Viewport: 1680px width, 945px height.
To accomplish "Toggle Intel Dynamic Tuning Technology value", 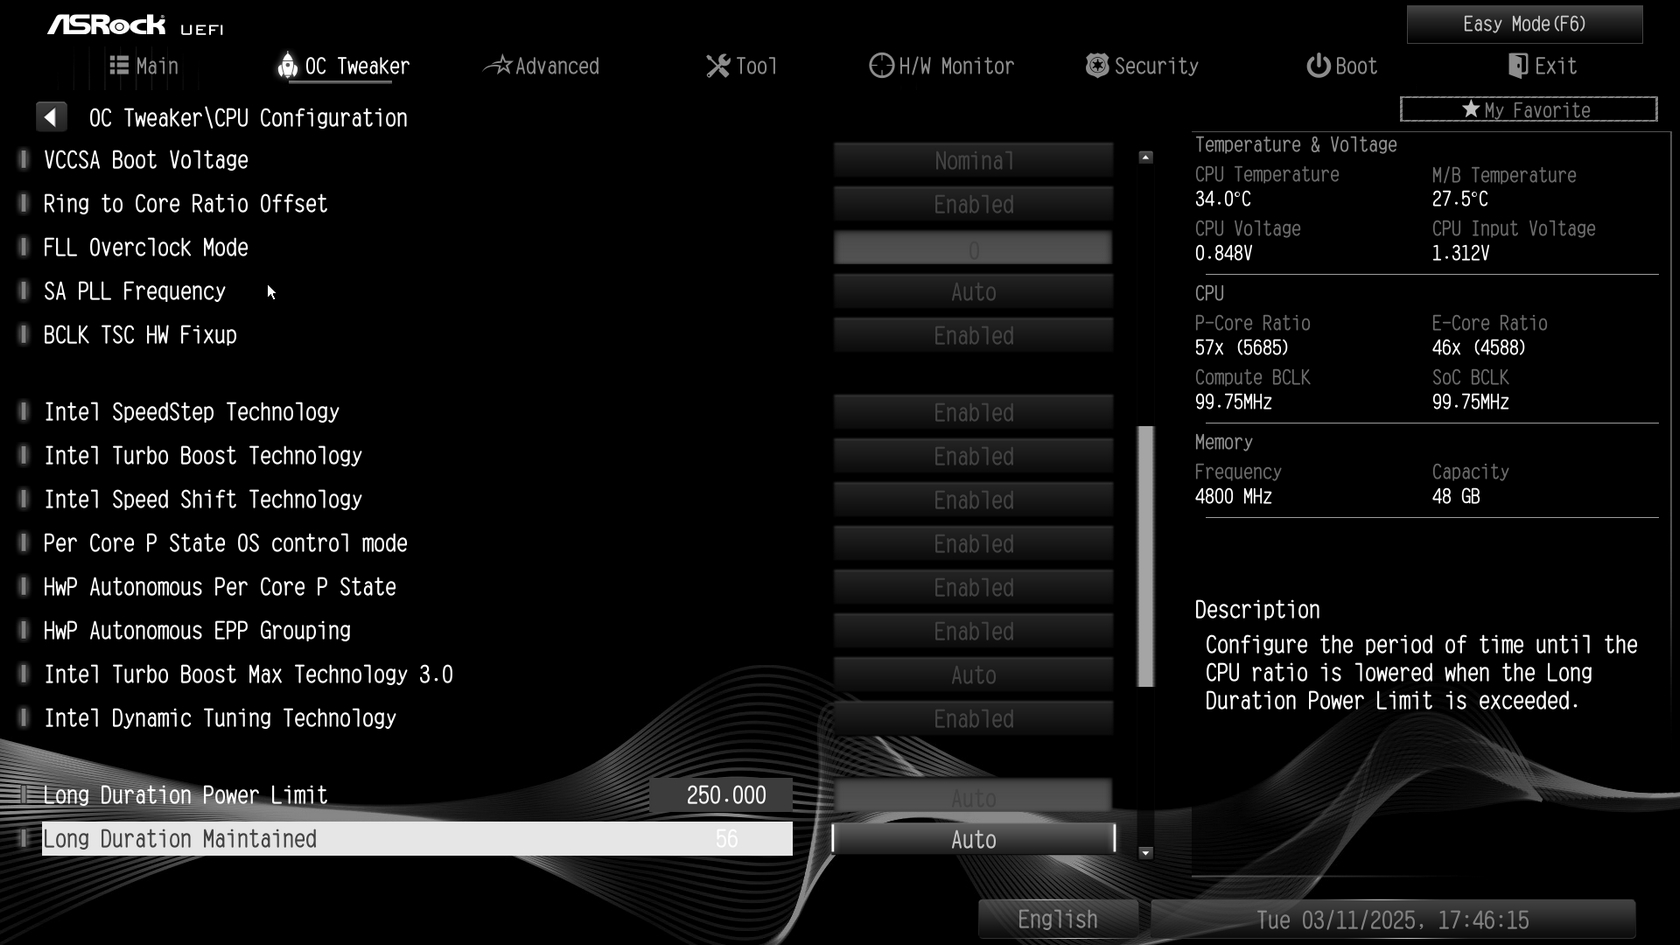I will pos(973,719).
